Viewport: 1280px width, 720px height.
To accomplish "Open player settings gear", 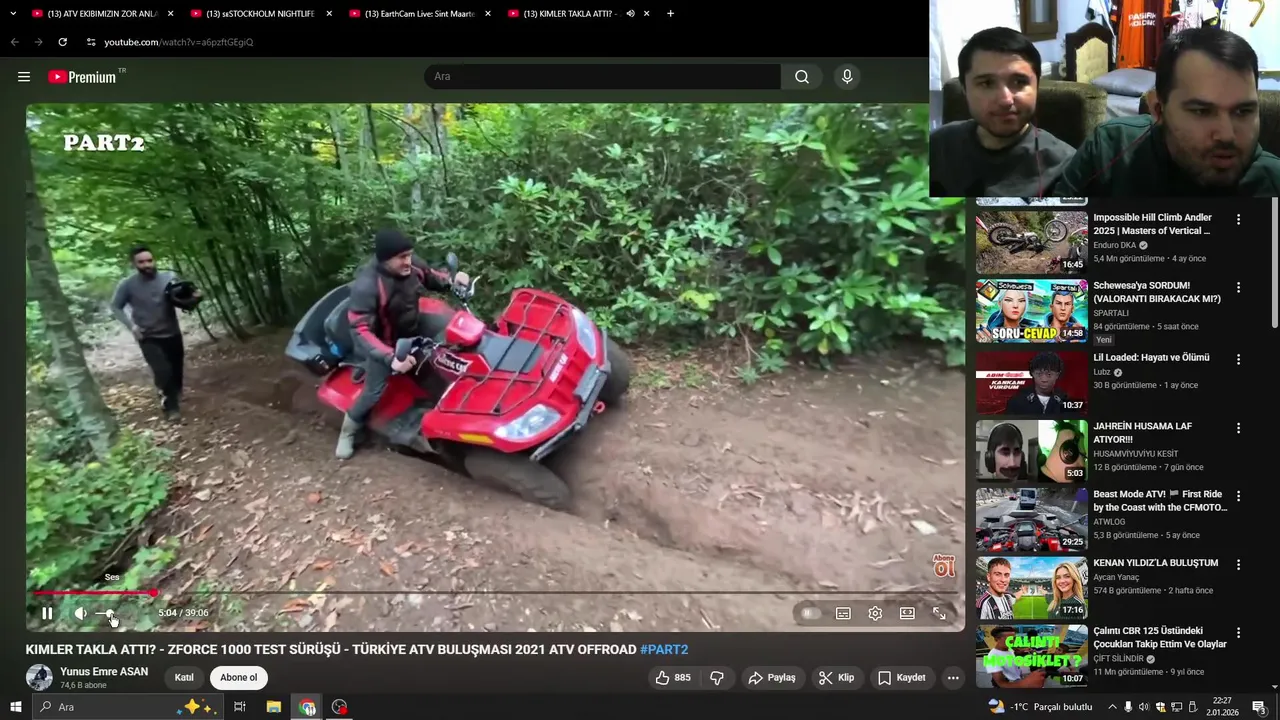I will point(875,613).
